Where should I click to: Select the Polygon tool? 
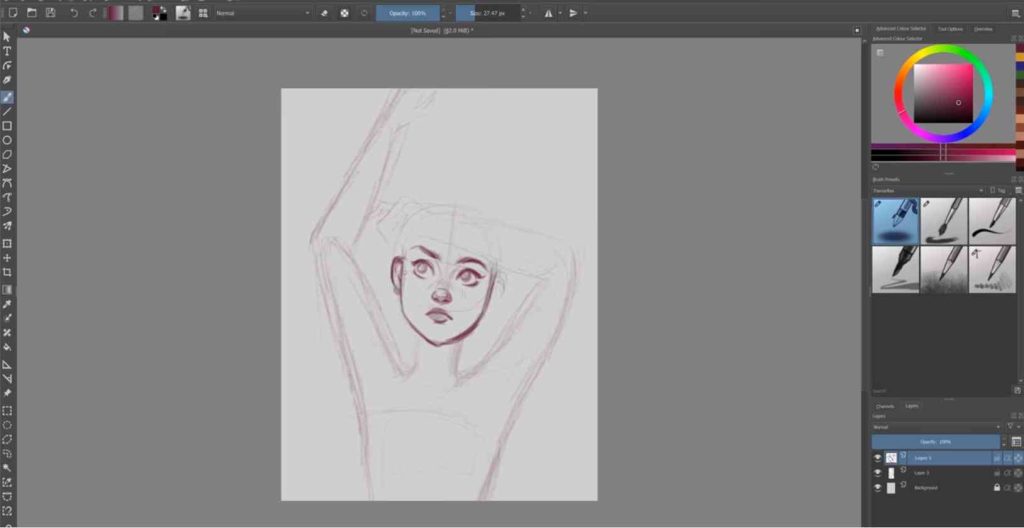[7, 154]
